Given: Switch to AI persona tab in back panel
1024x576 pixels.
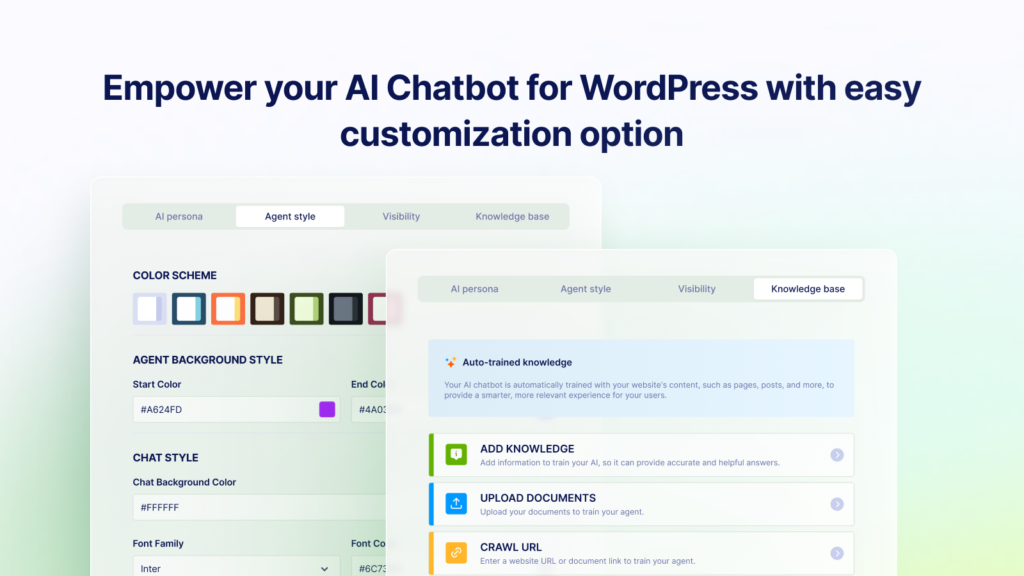Looking at the screenshot, I should pyautogui.click(x=179, y=216).
